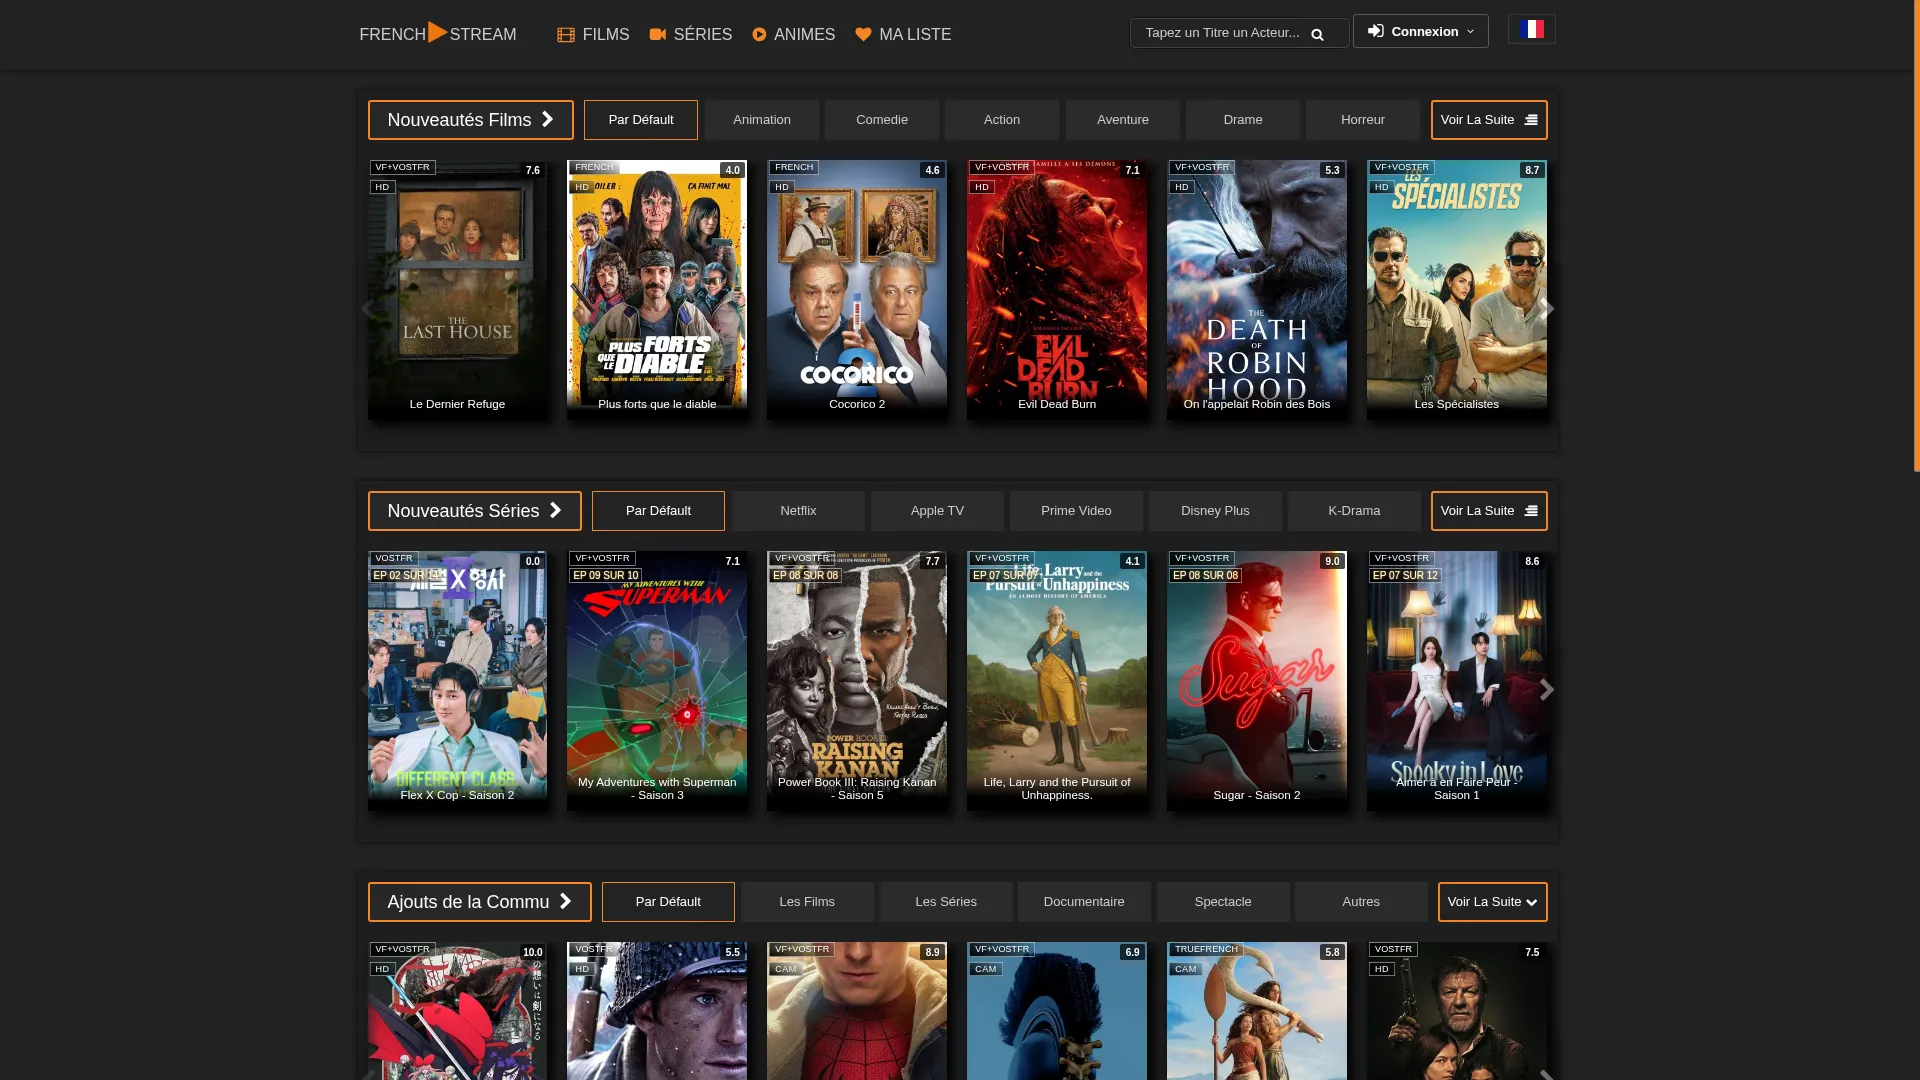Open Le Dernier Refuge film poster
Screen dimensions: 1920x1080
(457, 290)
